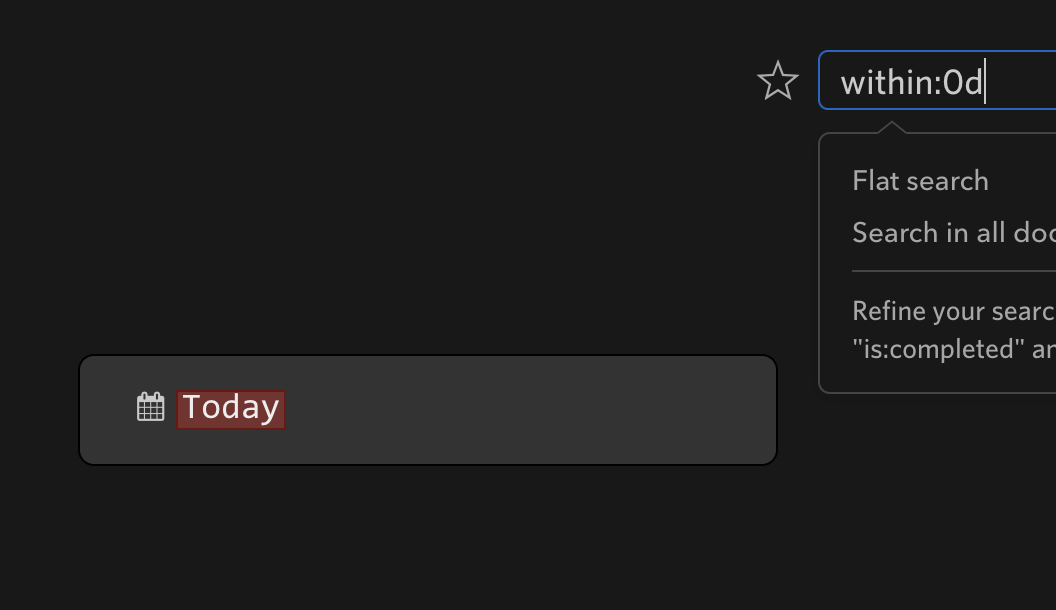
Task: Click the Refine your search hint text
Action: 954,311
